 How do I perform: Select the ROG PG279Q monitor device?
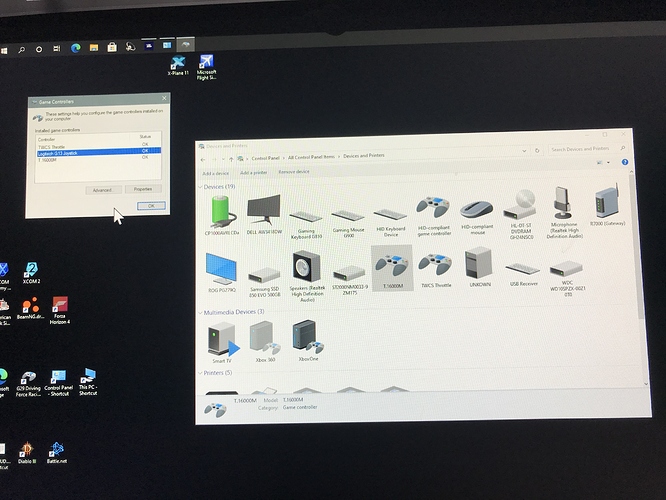[222, 273]
